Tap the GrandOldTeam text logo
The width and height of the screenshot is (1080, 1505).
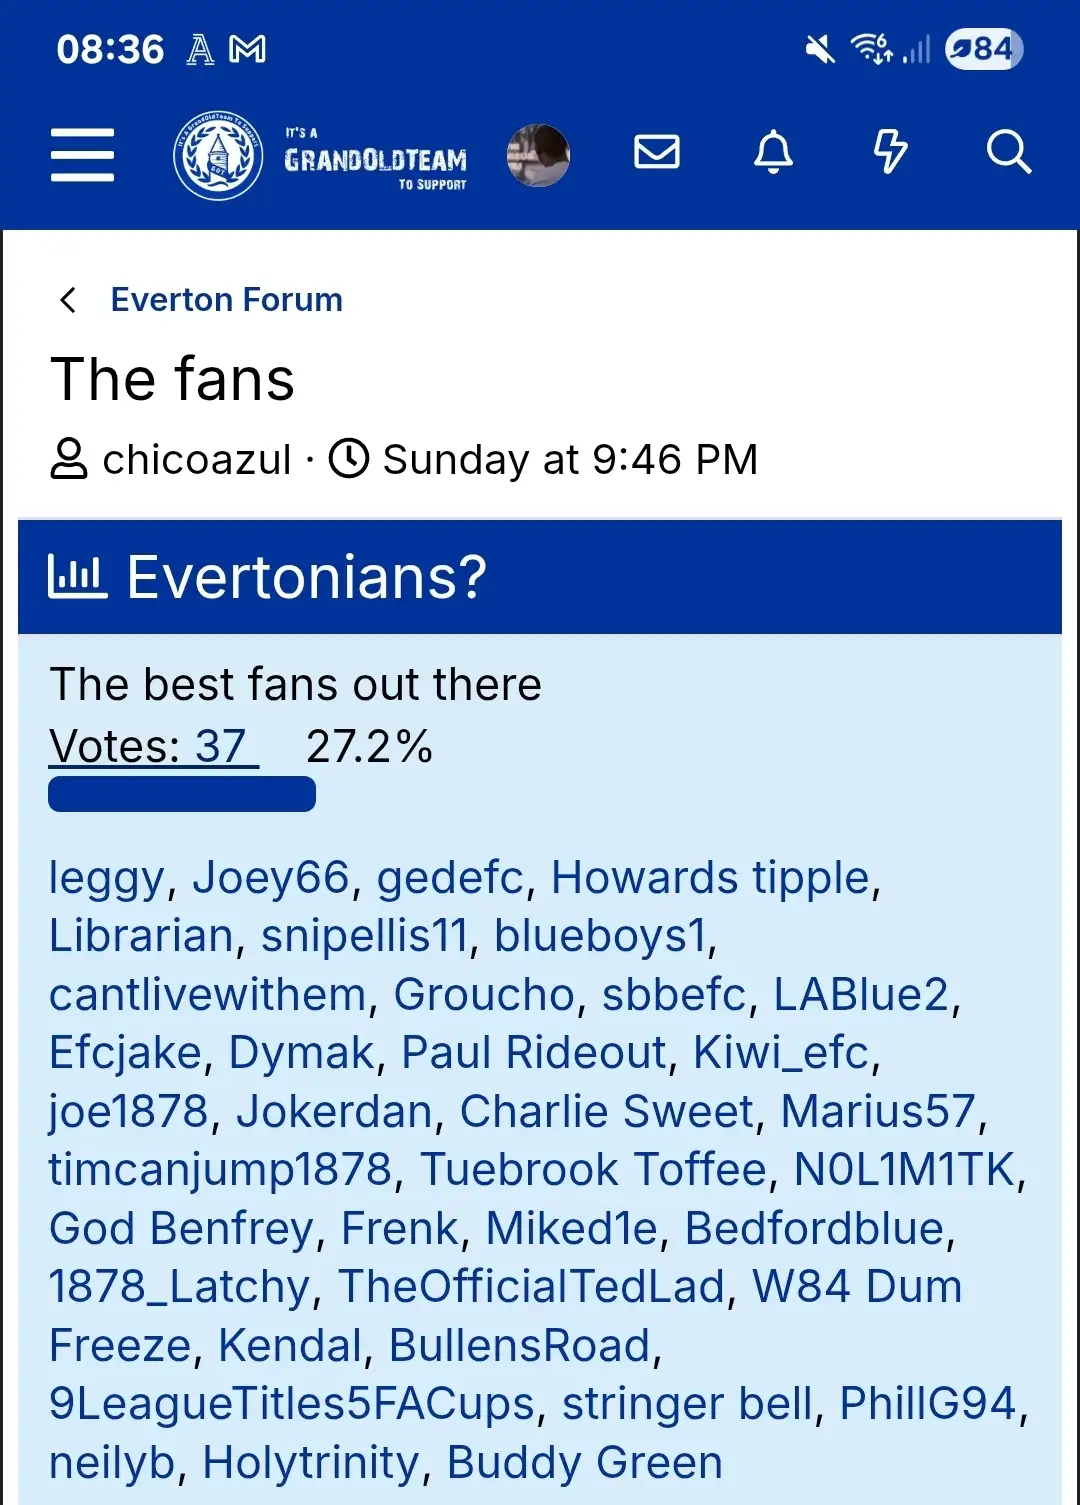click(x=376, y=158)
